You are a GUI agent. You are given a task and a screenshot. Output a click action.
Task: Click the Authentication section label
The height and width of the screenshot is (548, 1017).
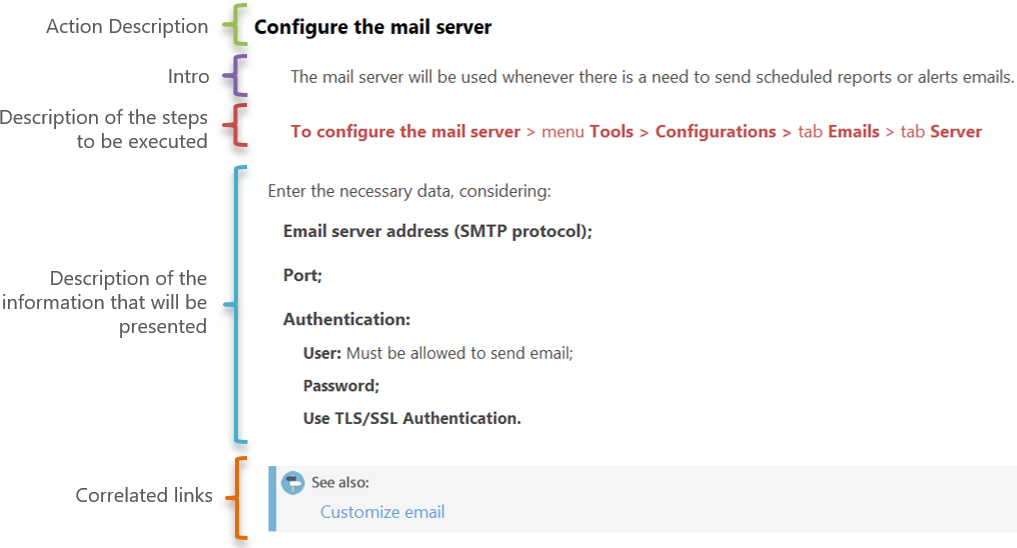click(x=346, y=319)
